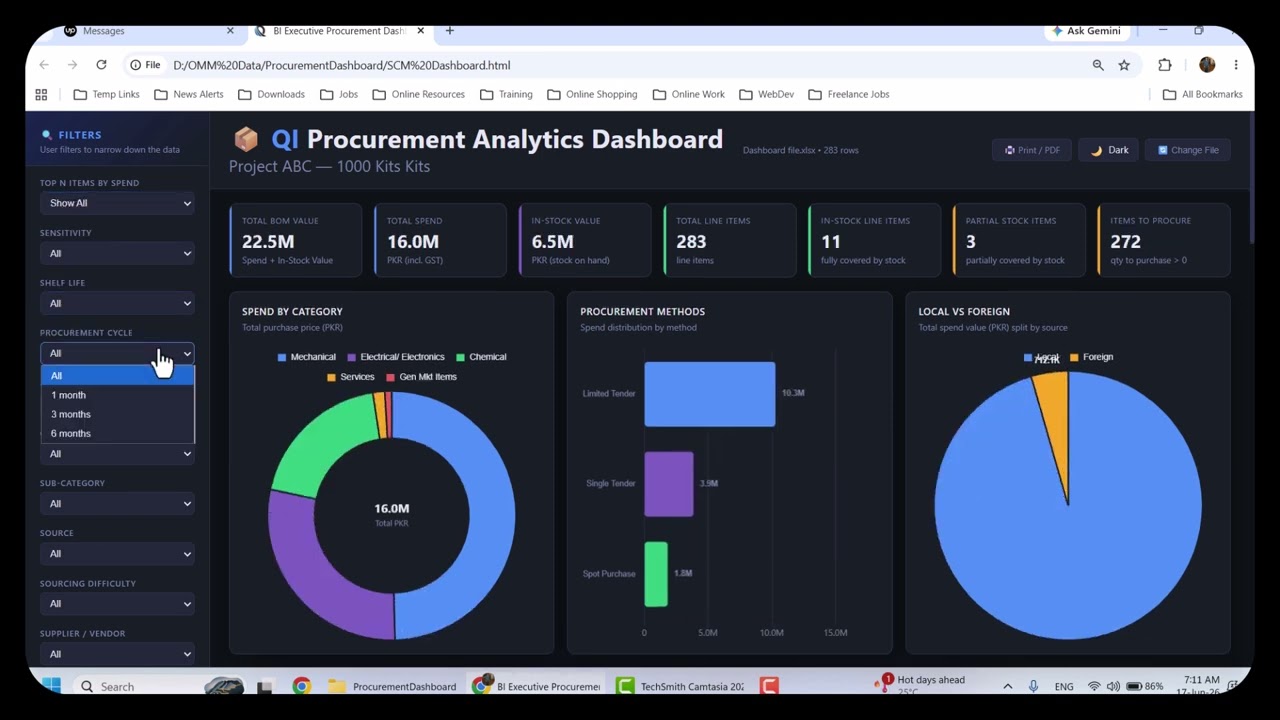
Task: Bookmark page with the star icon
Action: [1124, 65]
